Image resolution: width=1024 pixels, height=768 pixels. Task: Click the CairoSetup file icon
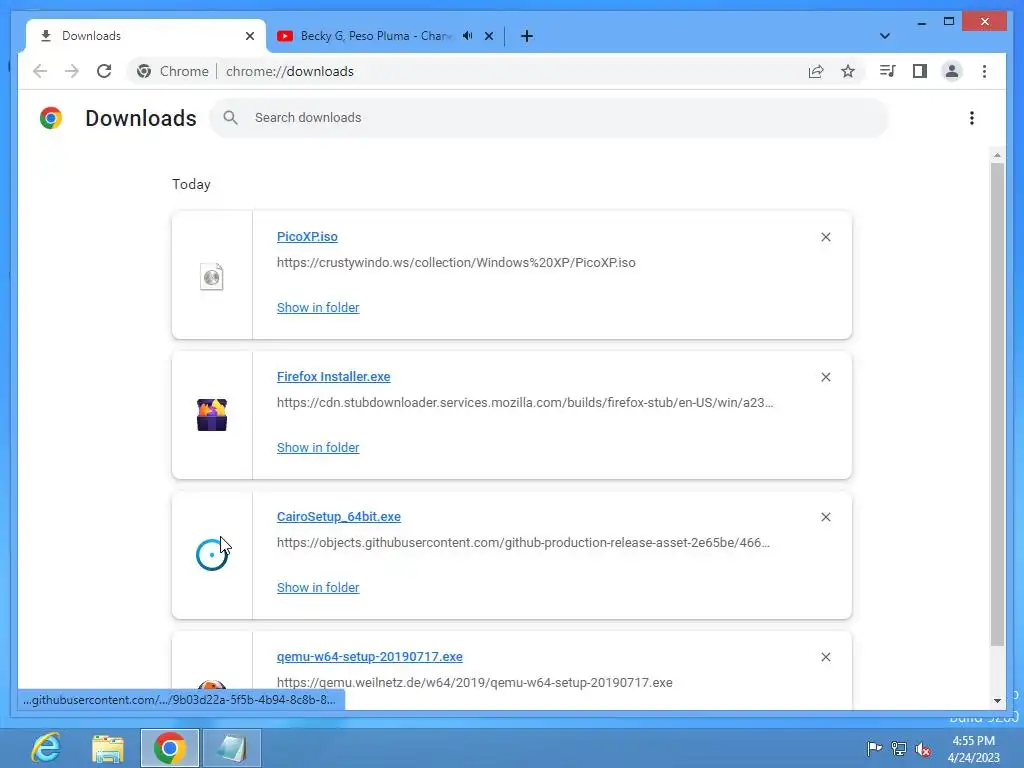pyautogui.click(x=212, y=555)
